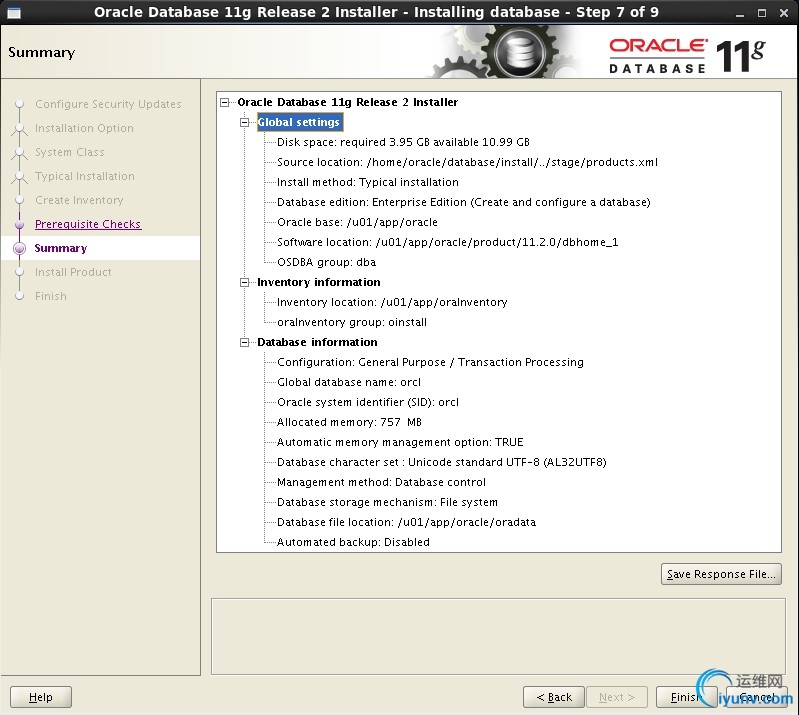The image size is (799, 715).
Task: Collapse the Database information node
Action: pyautogui.click(x=245, y=342)
